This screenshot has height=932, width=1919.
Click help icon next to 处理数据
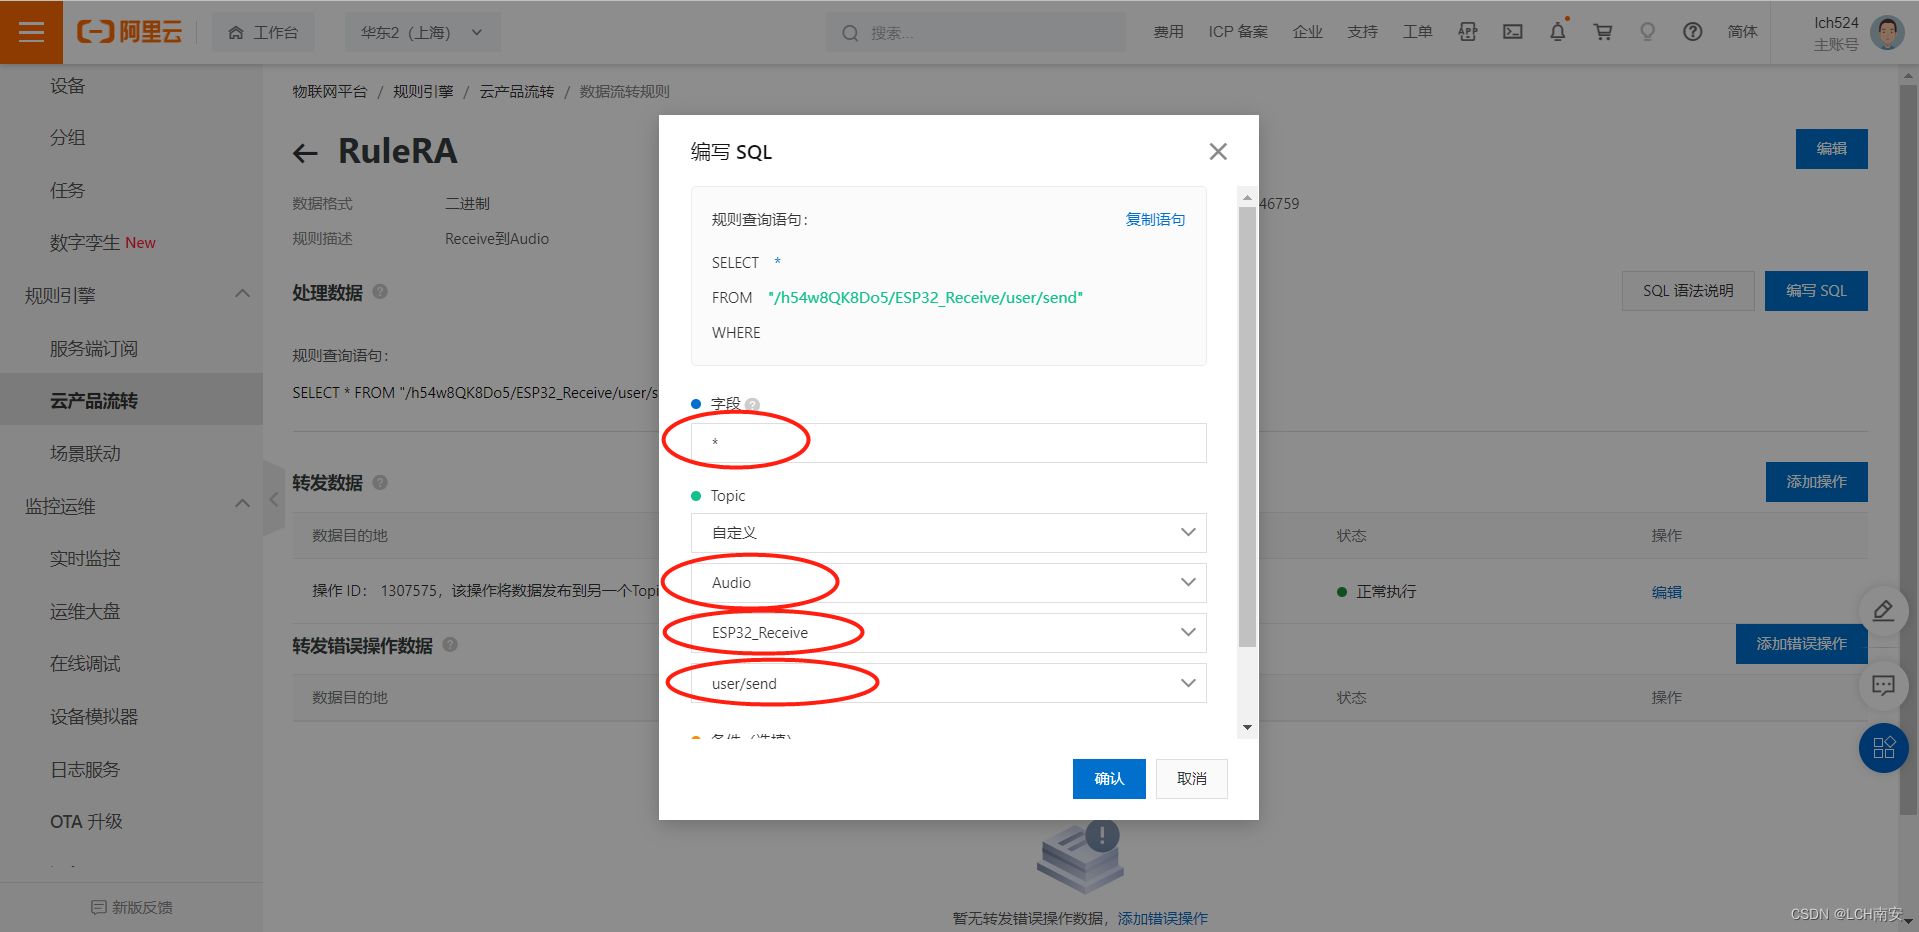coord(380,292)
